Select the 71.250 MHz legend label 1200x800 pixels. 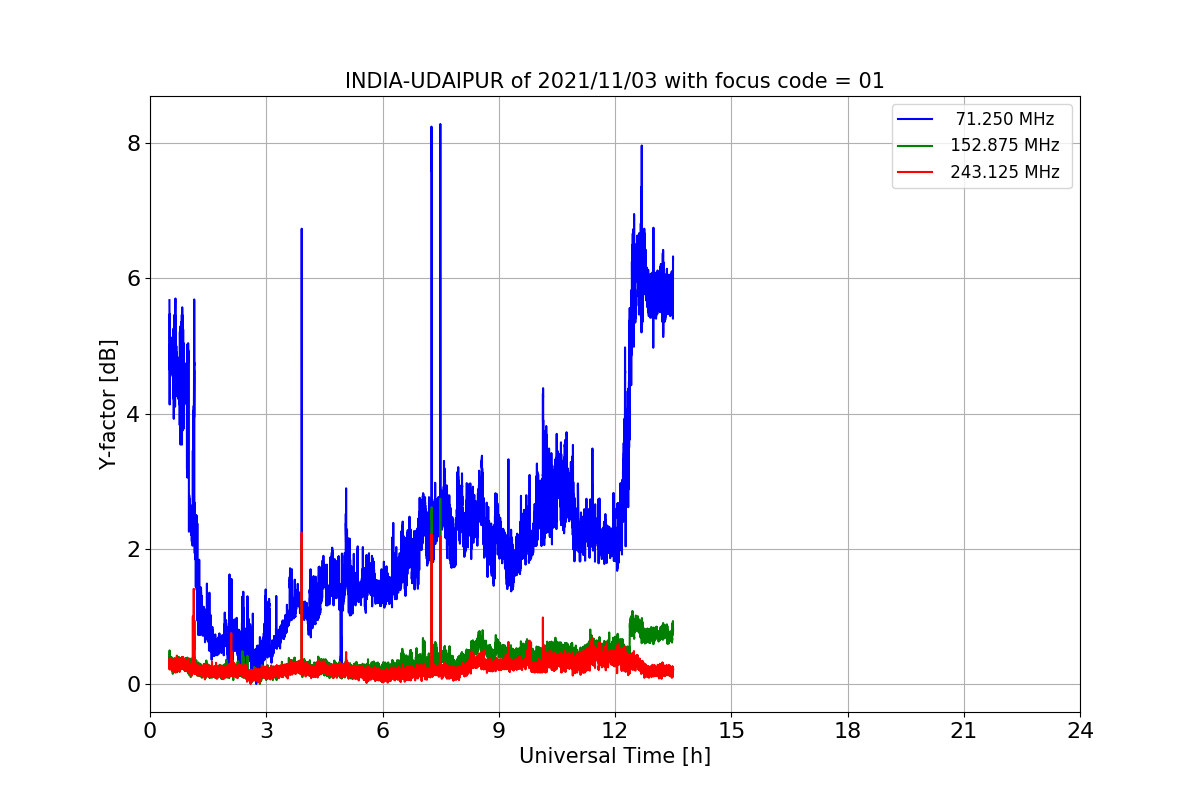[1005, 119]
